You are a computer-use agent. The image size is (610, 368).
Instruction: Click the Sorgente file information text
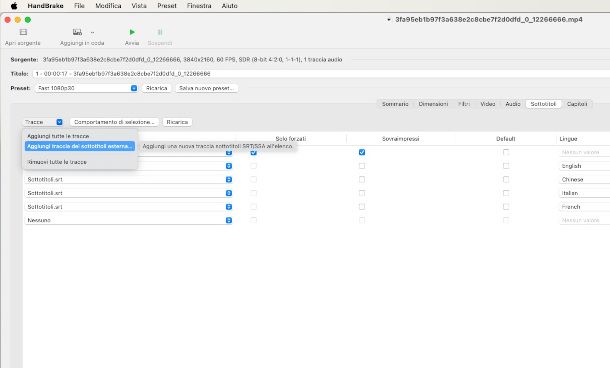coord(192,60)
